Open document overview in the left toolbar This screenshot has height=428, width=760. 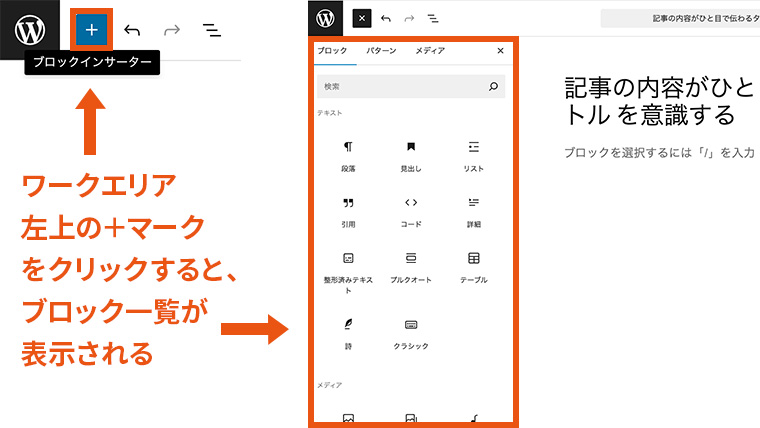(x=212, y=30)
